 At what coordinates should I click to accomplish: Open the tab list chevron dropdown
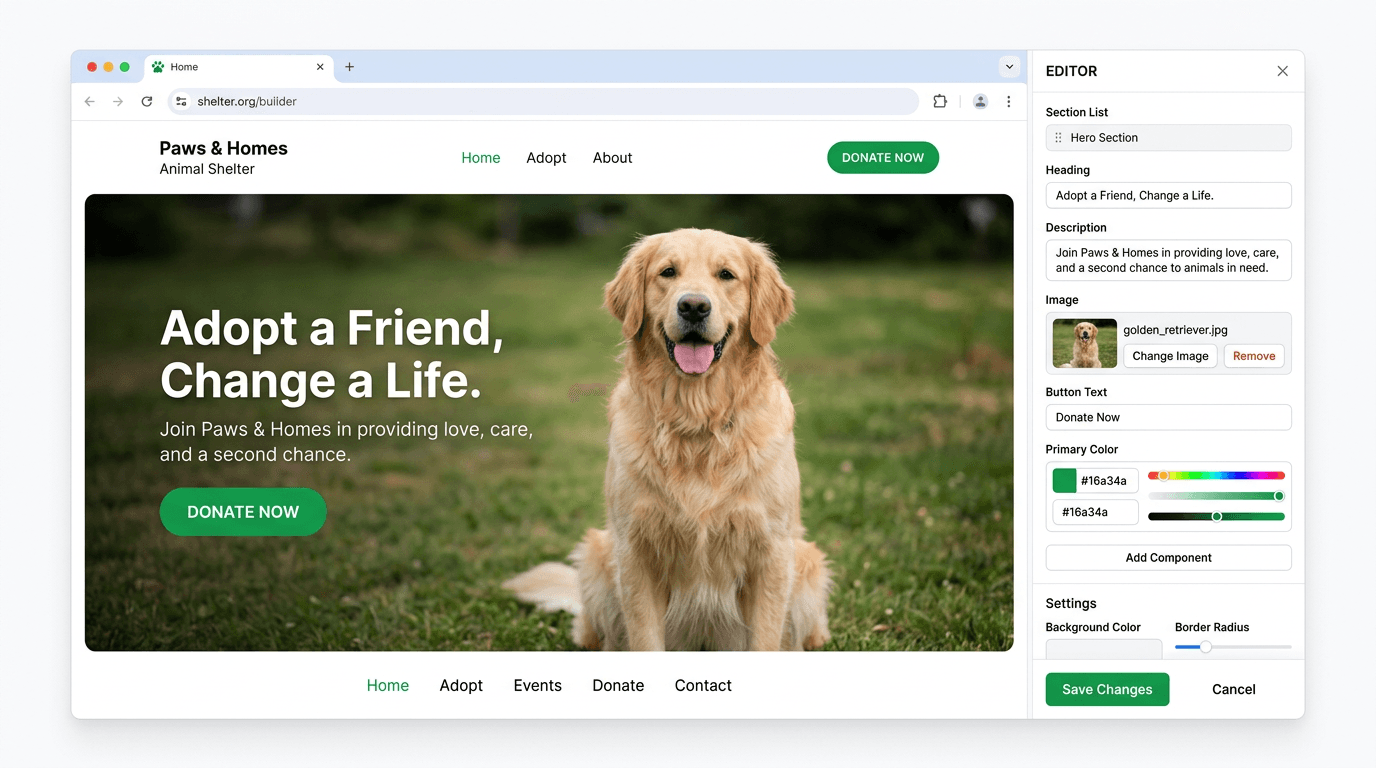(1009, 67)
